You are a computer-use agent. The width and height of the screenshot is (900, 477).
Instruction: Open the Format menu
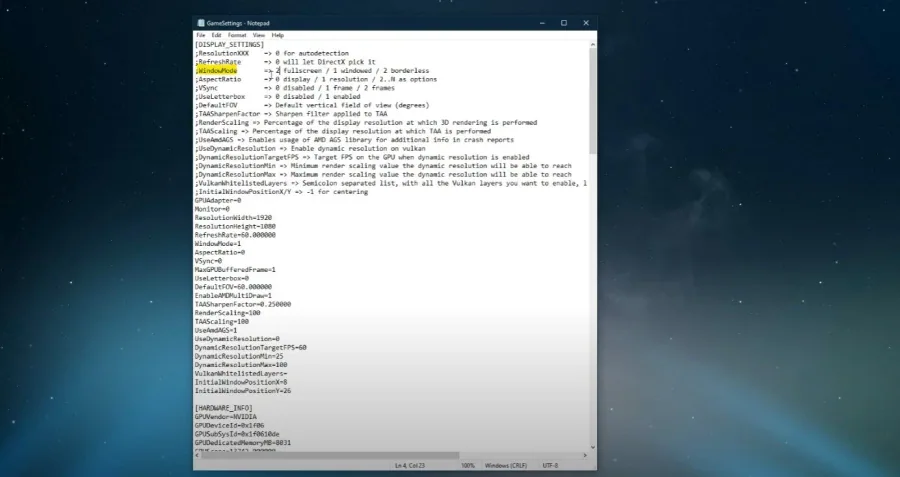236,35
